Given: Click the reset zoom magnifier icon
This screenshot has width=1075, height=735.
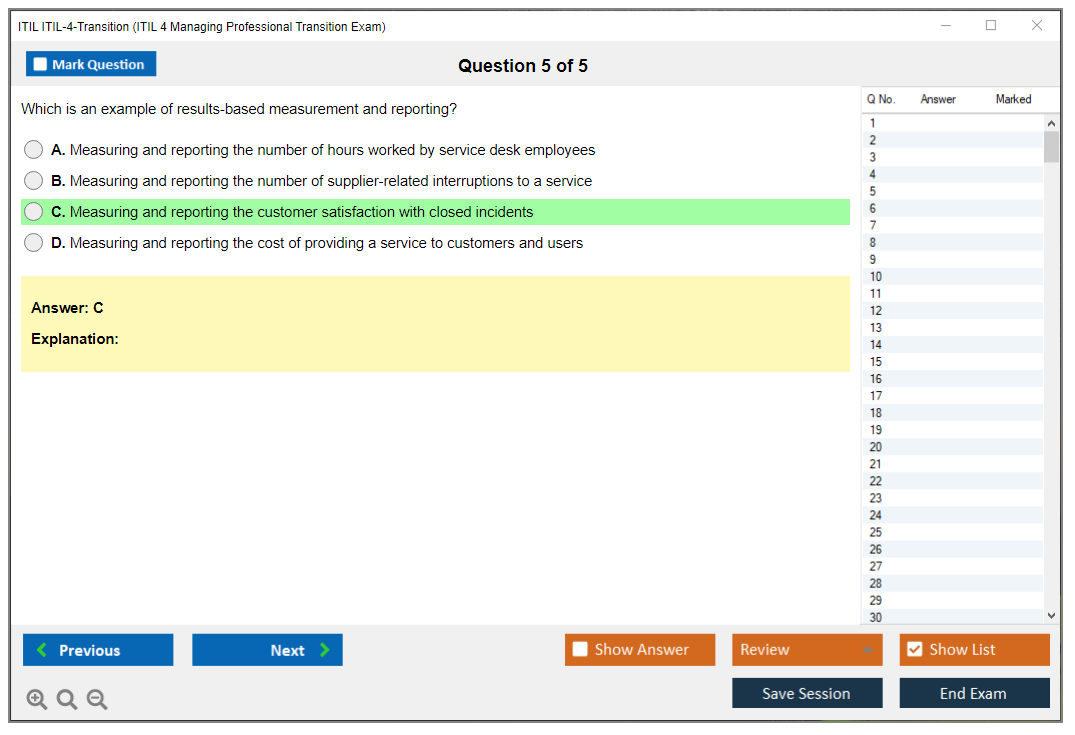Looking at the screenshot, I should click(67, 700).
